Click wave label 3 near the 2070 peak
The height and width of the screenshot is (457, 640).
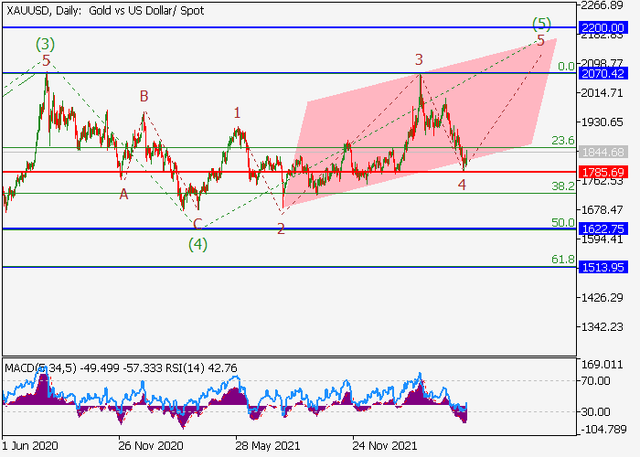click(x=419, y=60)
